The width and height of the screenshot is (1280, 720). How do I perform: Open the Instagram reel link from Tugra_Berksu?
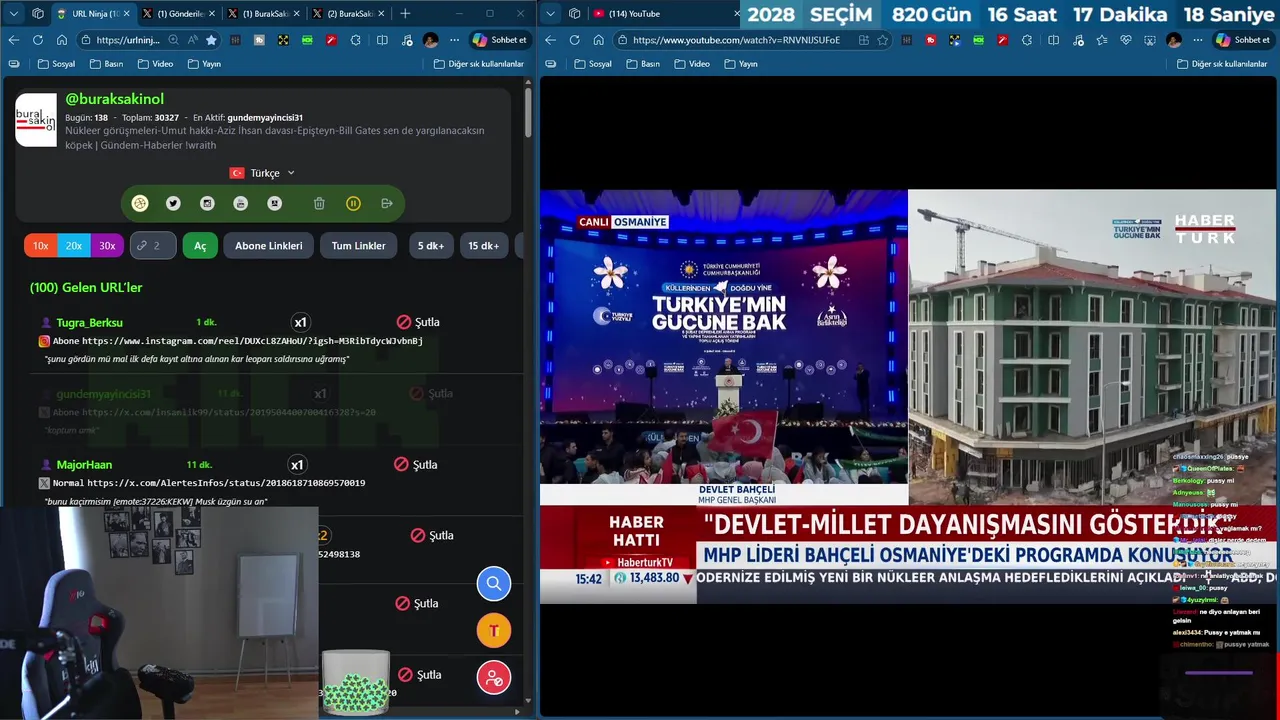point(252,341)
